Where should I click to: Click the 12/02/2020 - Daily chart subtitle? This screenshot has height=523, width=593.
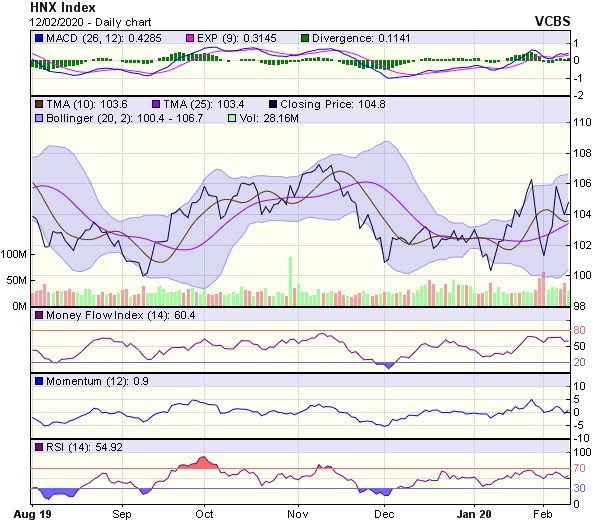90,22
